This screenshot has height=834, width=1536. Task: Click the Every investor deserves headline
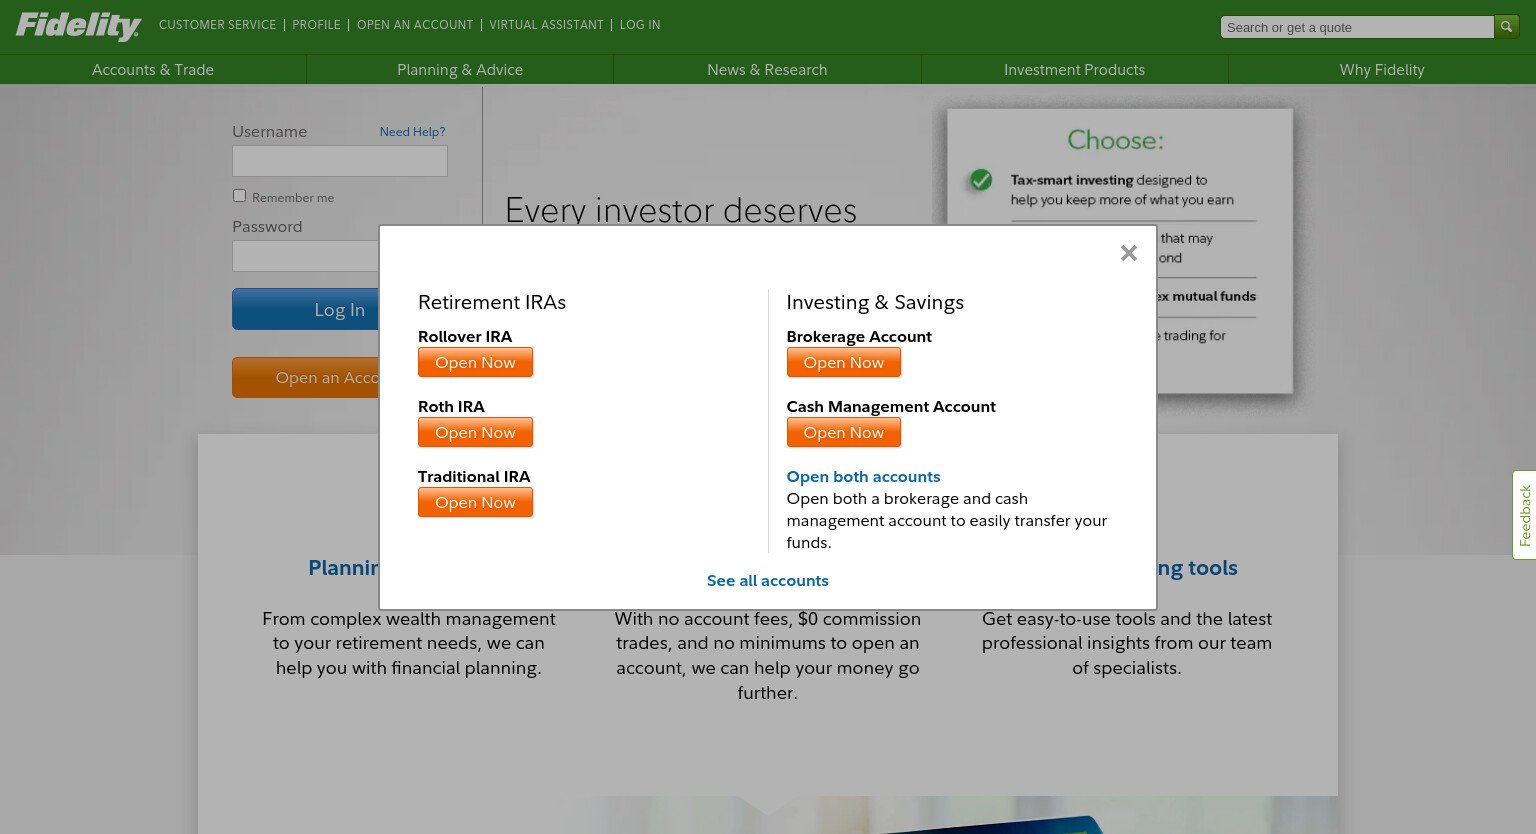pos(681,210)
